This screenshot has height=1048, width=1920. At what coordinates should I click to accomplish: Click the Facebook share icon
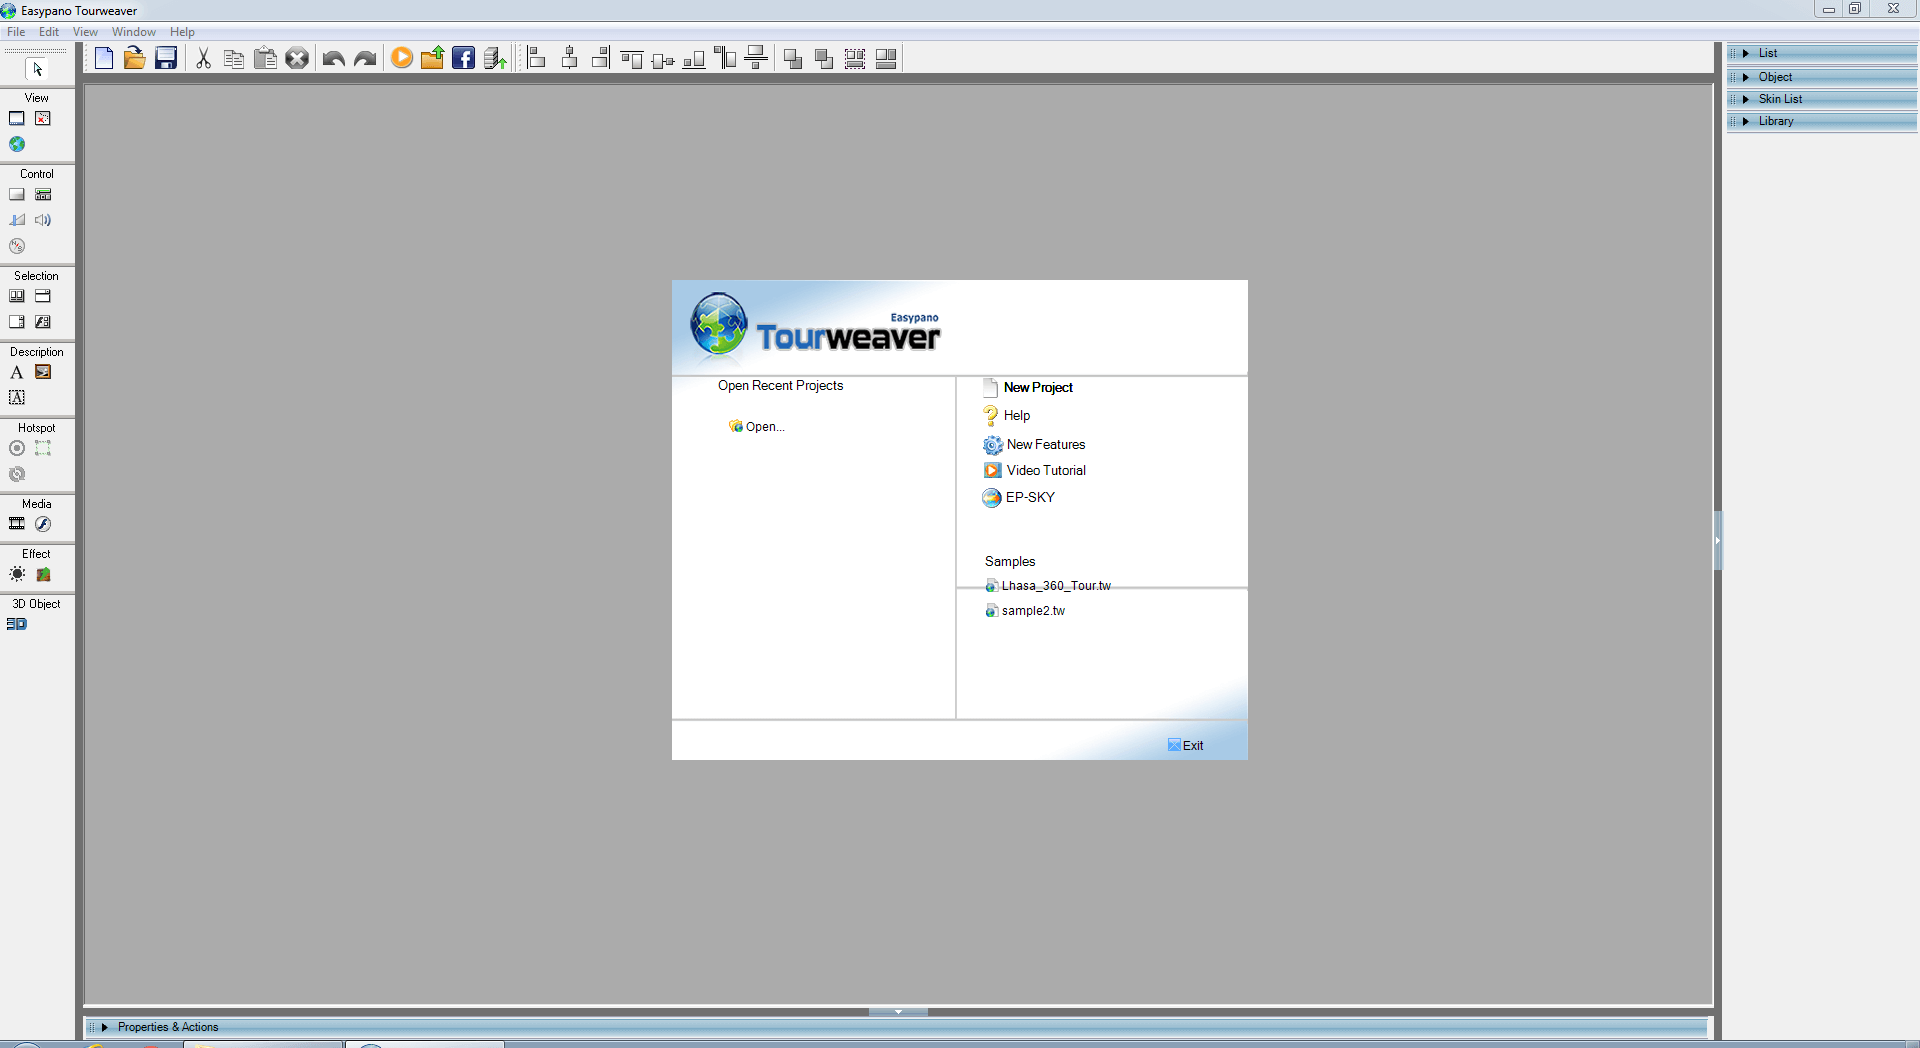coord(463,58)
